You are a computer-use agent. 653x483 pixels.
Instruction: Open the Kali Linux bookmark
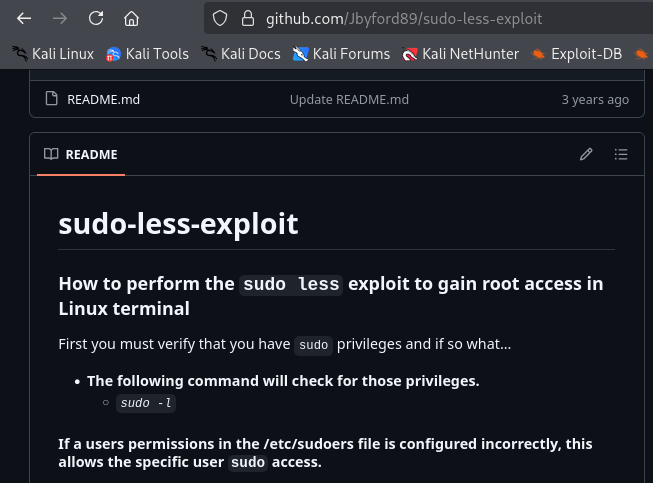[52, 54]
